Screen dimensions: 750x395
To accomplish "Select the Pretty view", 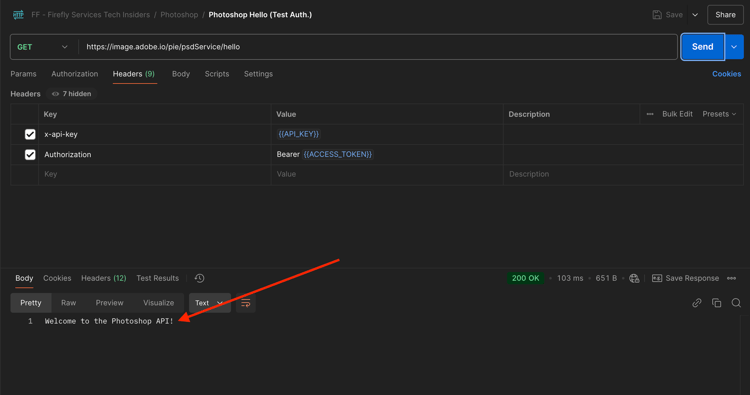I will click(31, 303).
